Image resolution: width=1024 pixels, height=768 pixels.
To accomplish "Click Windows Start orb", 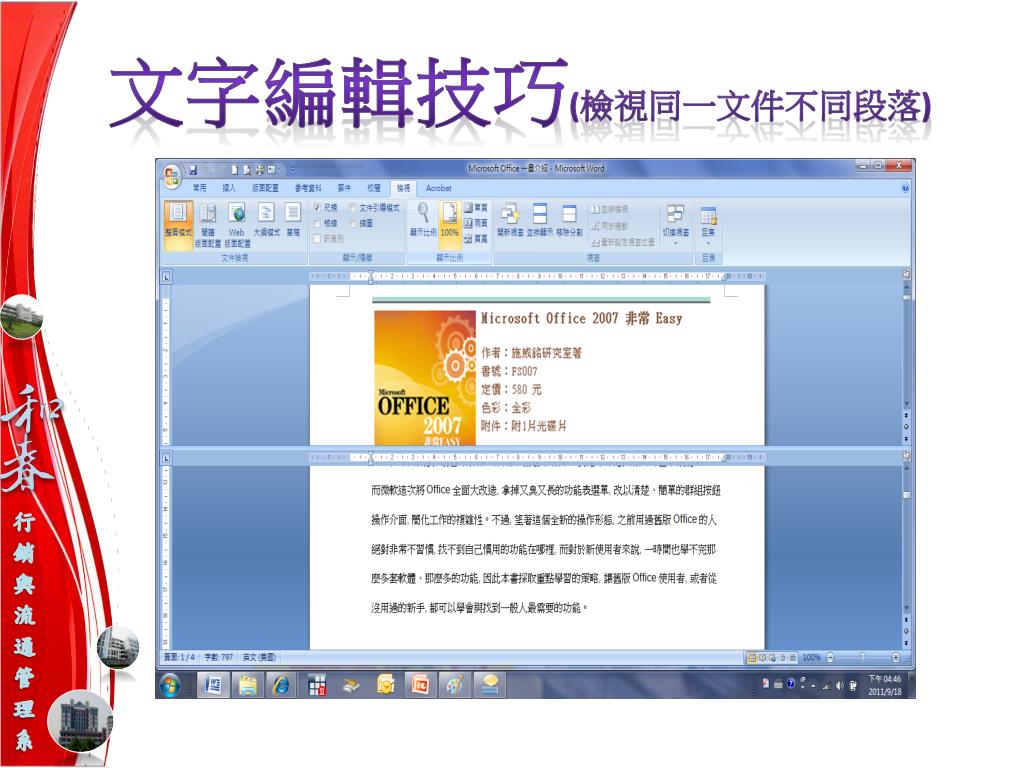I will click(170, 685).
